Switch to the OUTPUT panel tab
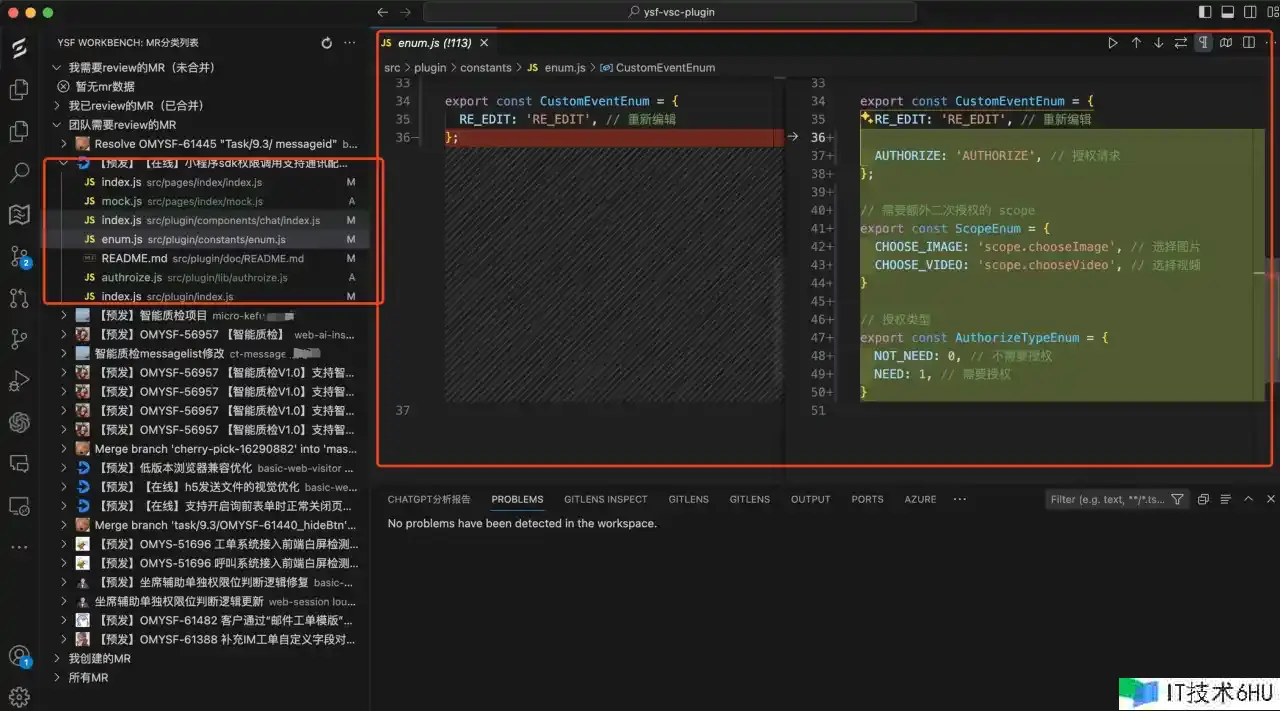 (810, 499)
